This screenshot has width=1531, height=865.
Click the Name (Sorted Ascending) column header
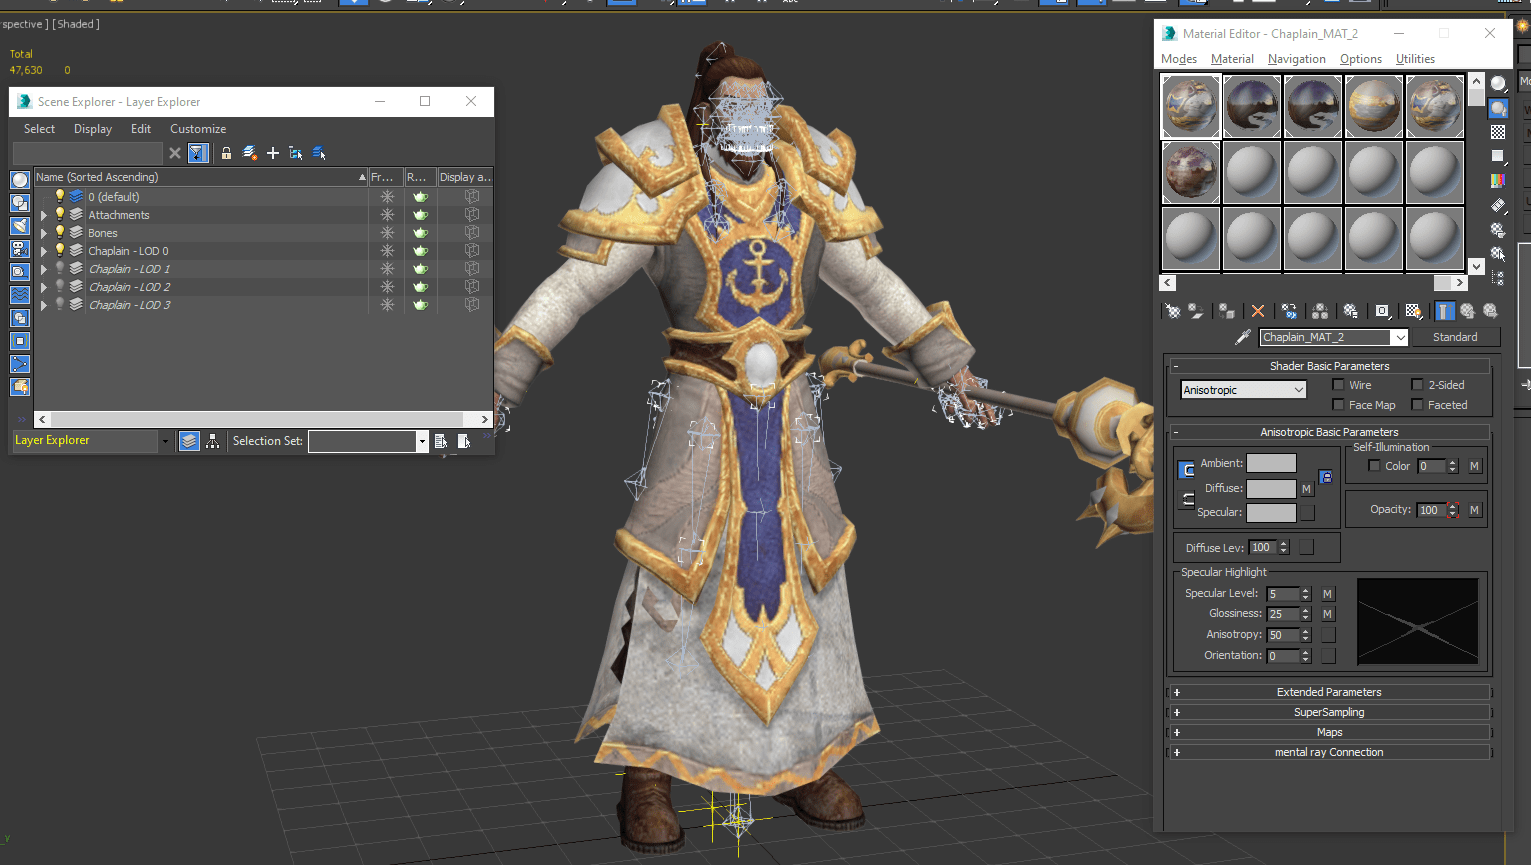pyautogui.click(x=201, y=177)
